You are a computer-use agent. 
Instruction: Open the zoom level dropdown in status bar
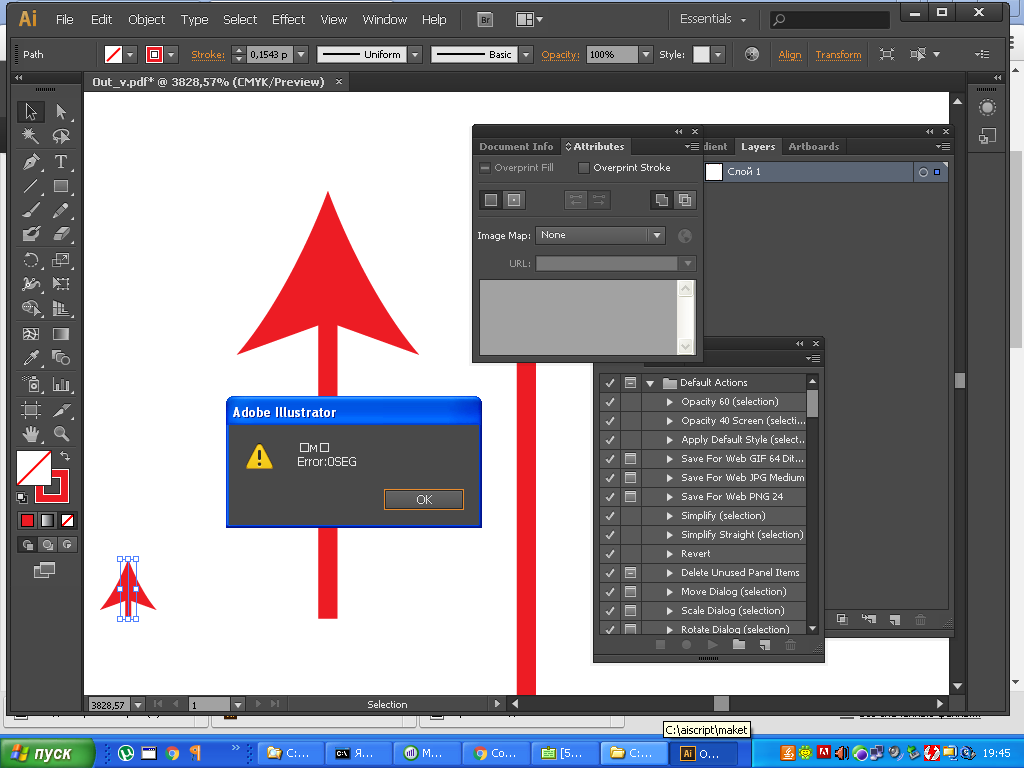pos(138,705)
